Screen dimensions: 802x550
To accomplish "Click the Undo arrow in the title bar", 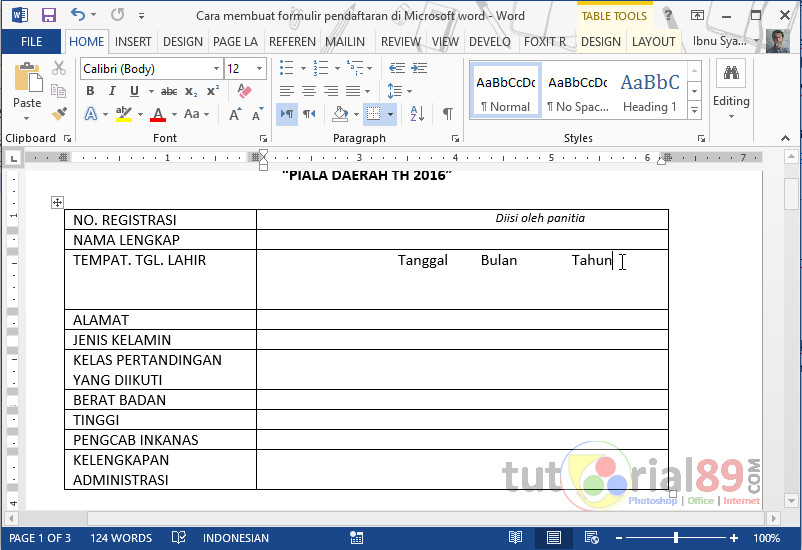I will (78, 16).
